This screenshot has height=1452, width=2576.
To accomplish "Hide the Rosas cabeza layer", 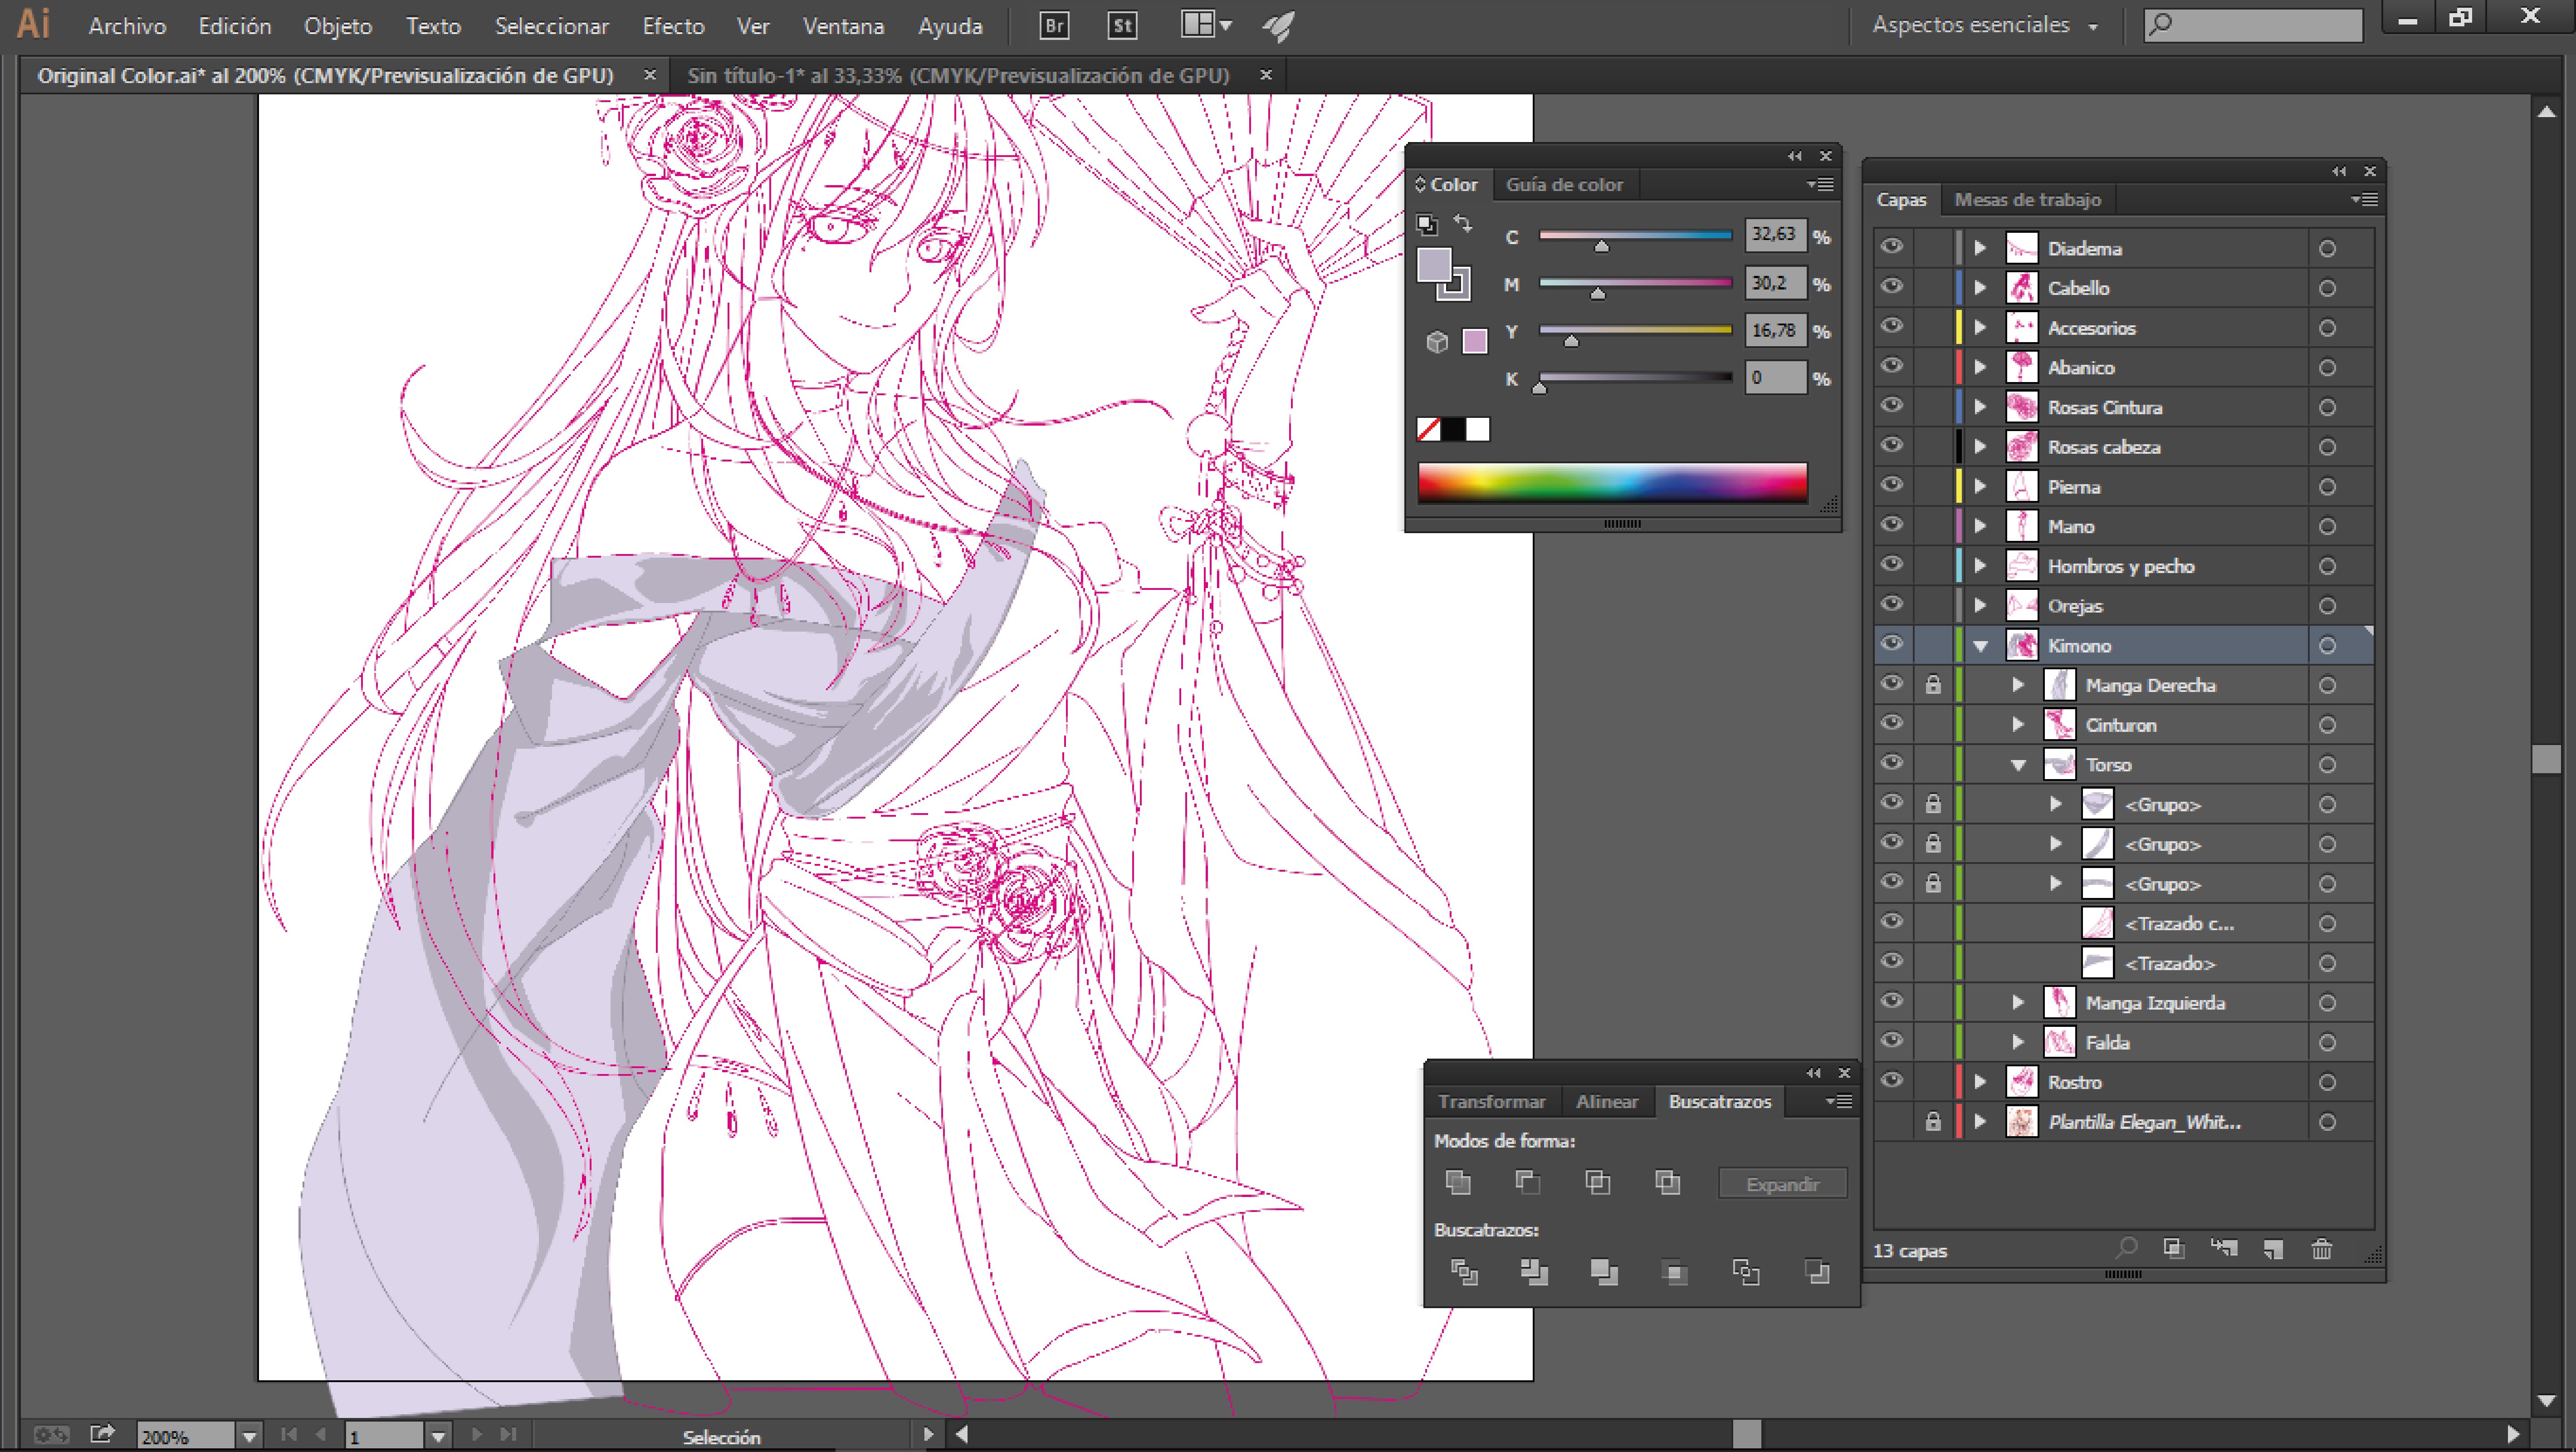I will point(1892,446).
